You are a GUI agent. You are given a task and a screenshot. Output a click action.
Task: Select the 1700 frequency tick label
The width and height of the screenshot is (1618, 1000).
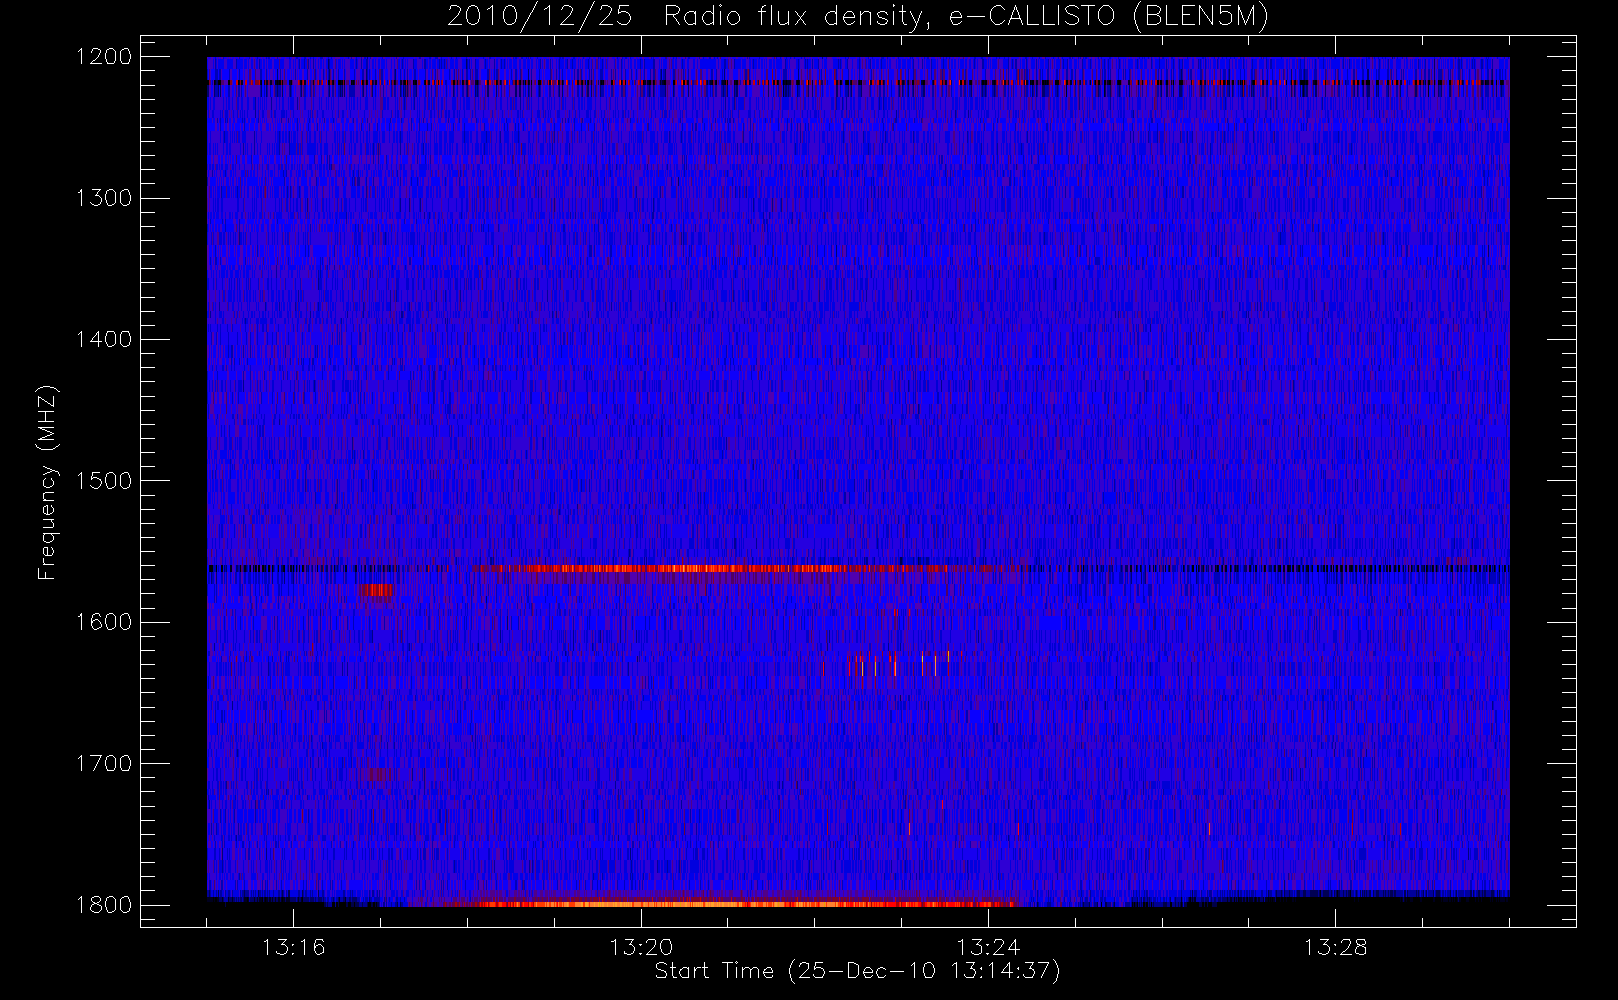pyautogui.click(x=104, y=763)
